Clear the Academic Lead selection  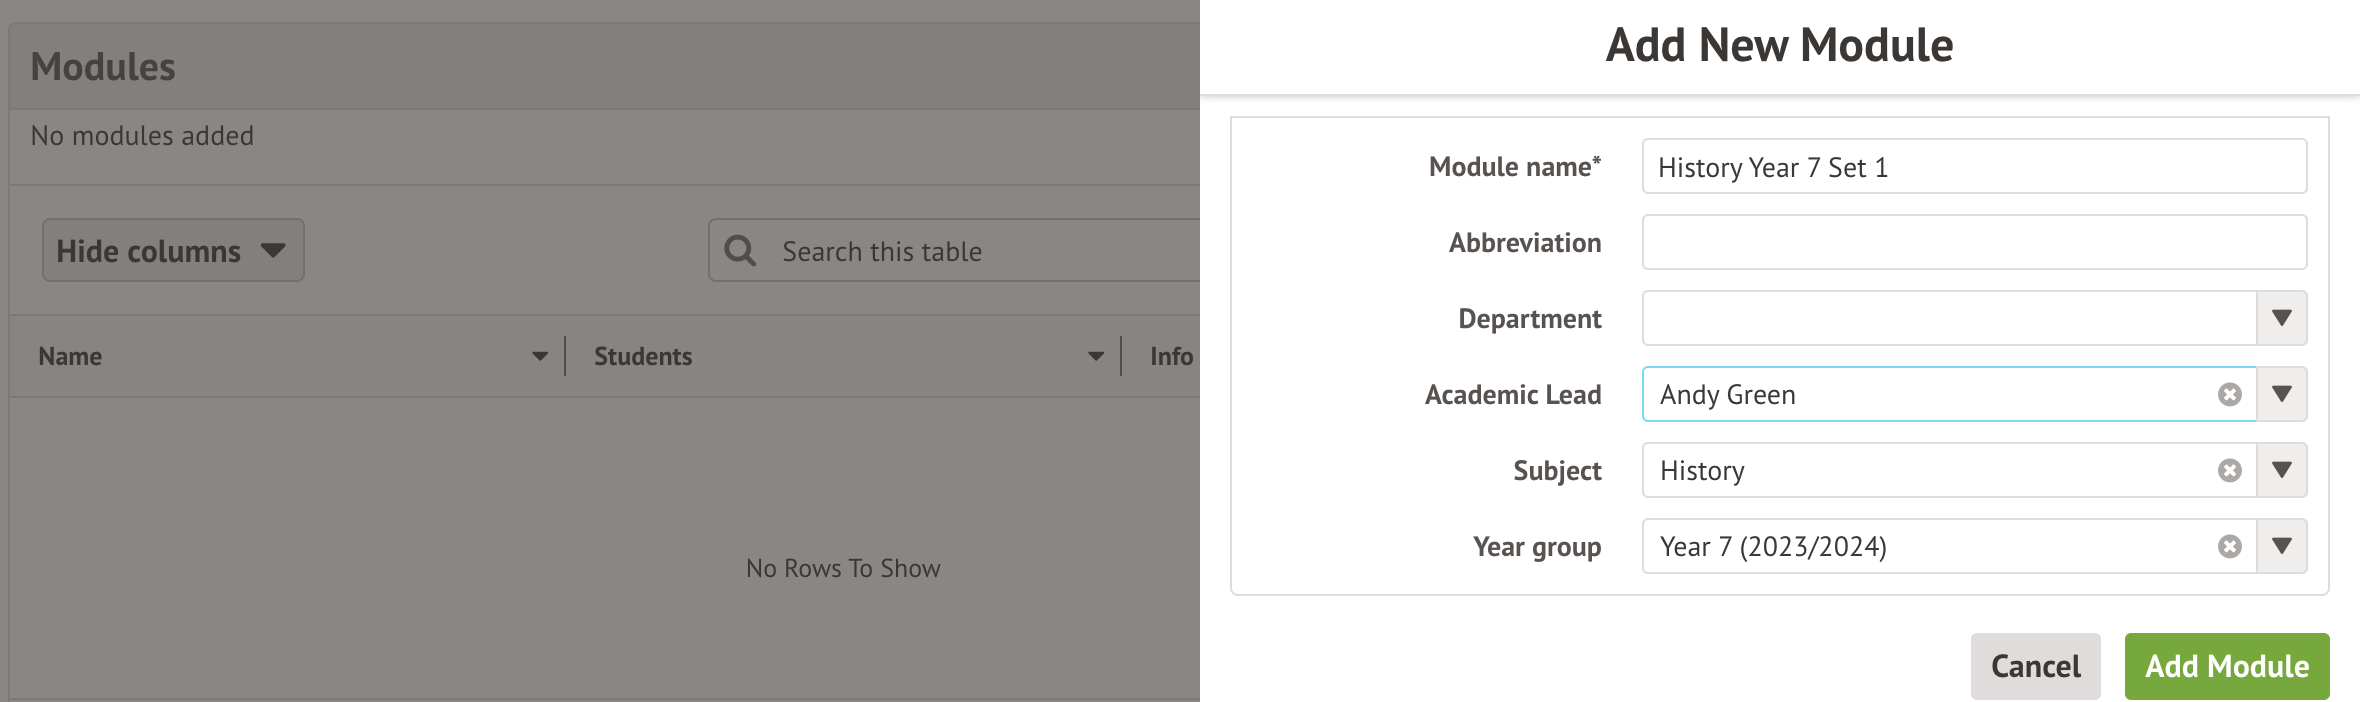pos(2229,395)
